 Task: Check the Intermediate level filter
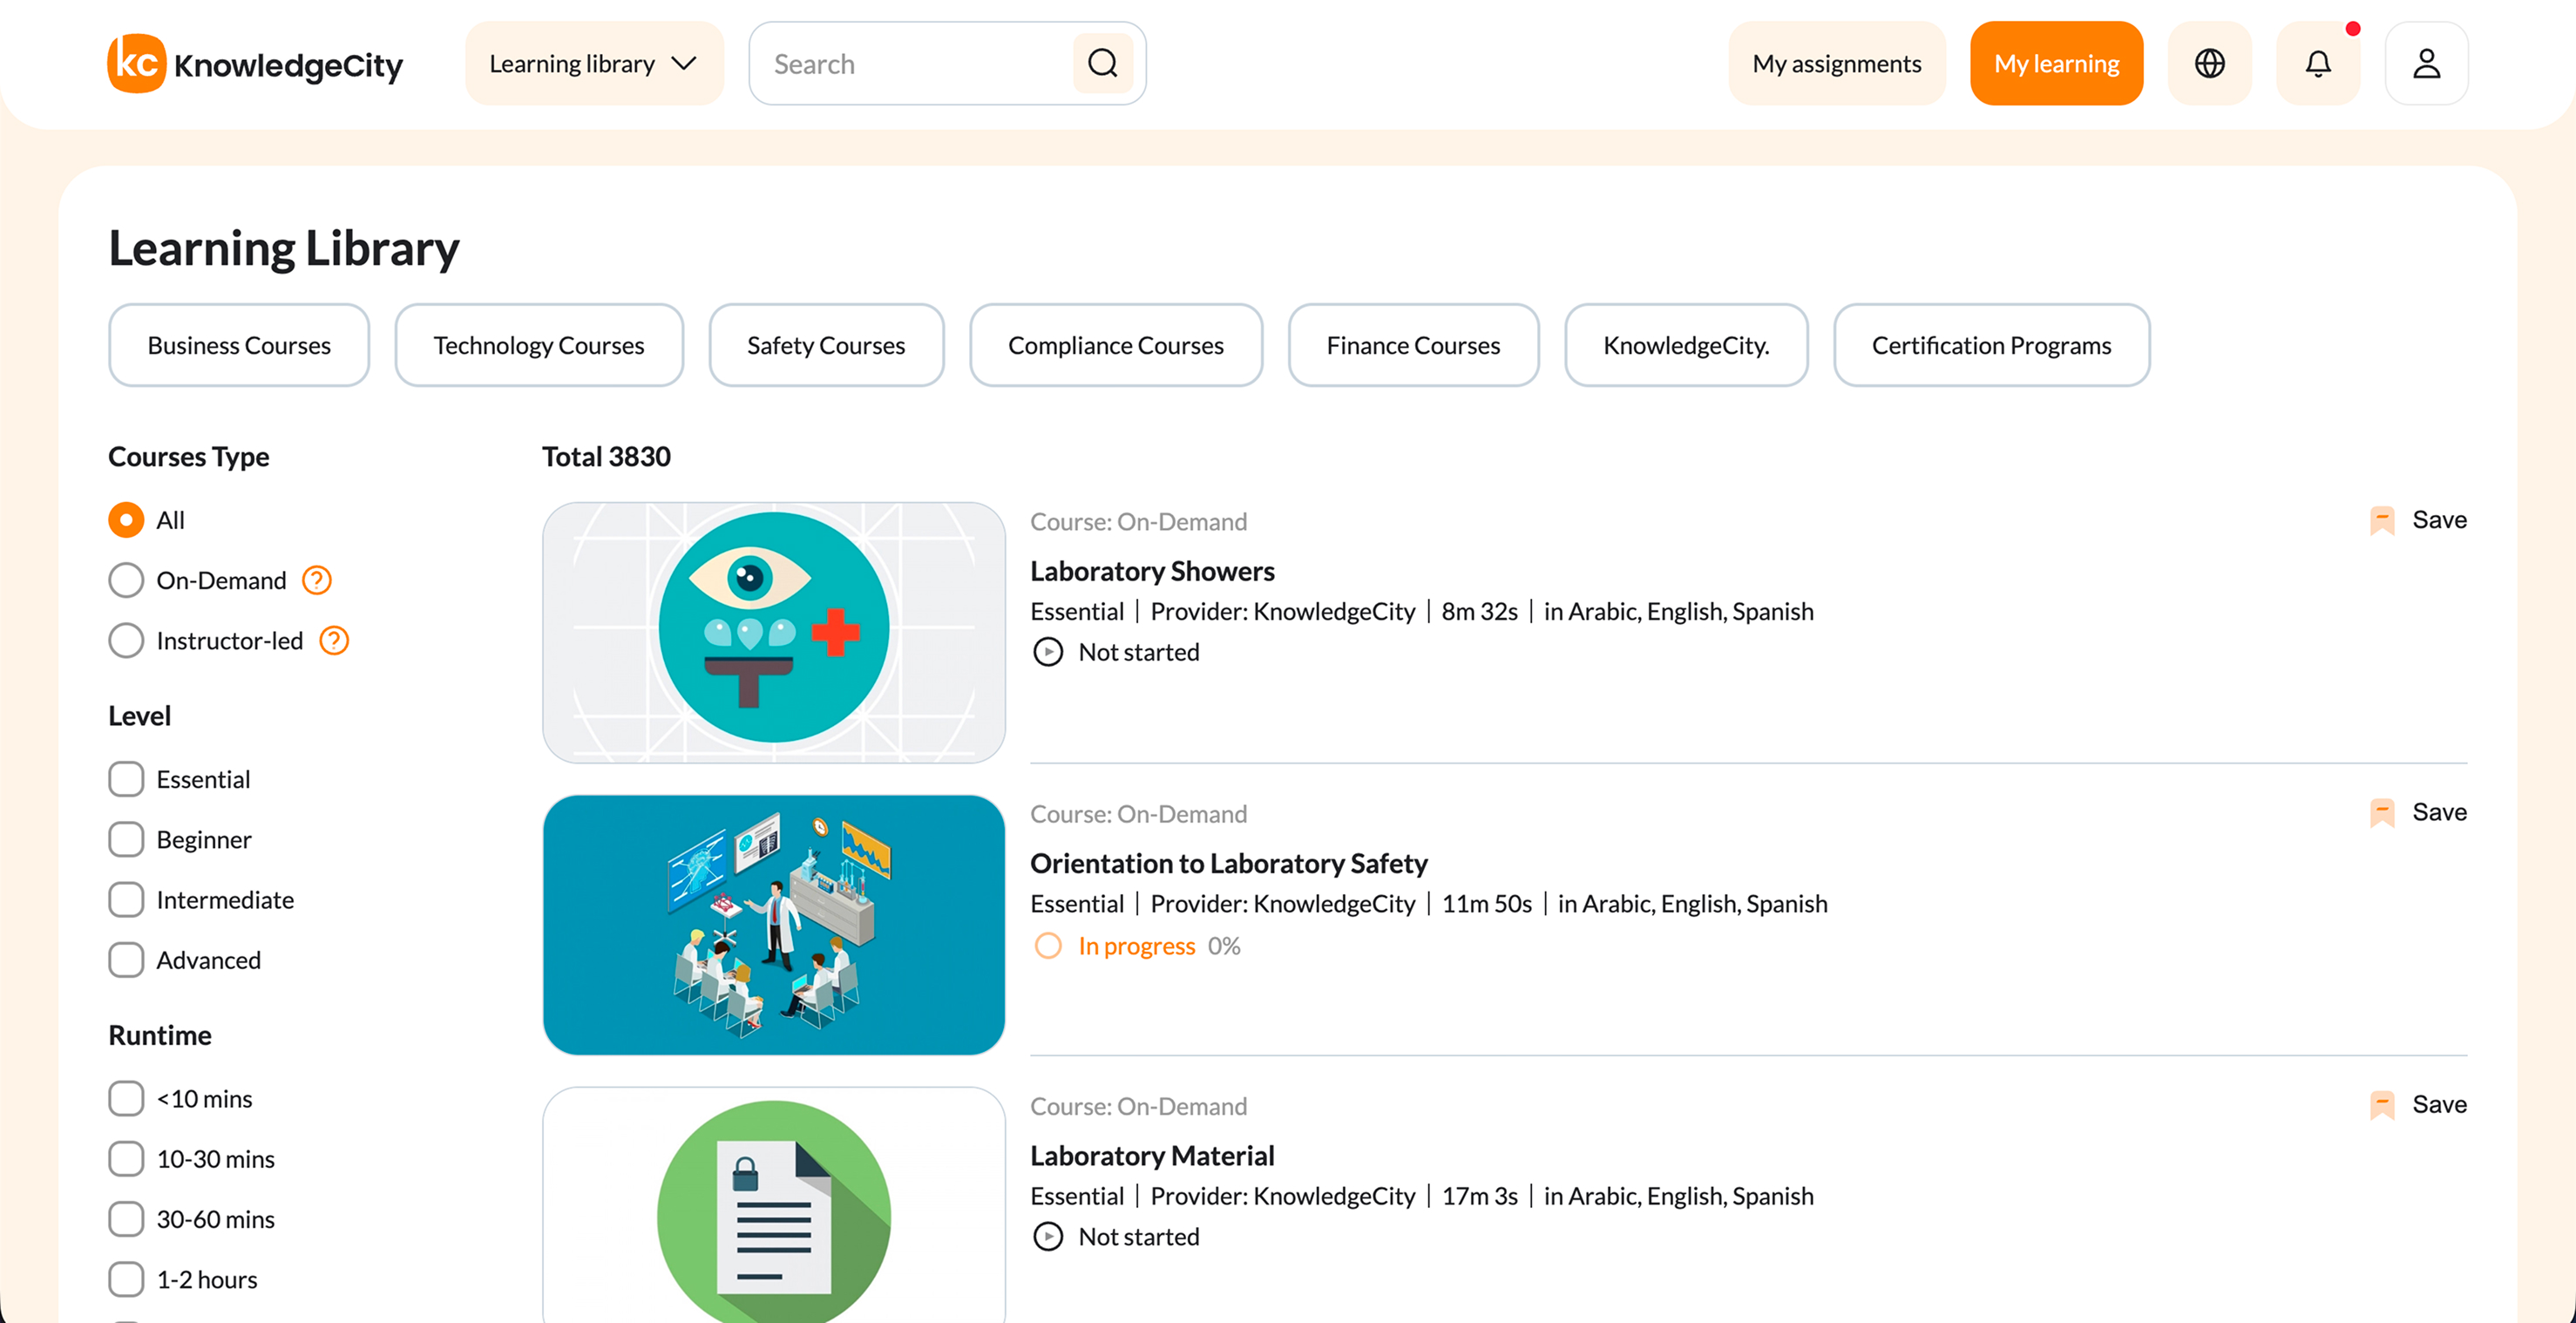click(126, 899)
